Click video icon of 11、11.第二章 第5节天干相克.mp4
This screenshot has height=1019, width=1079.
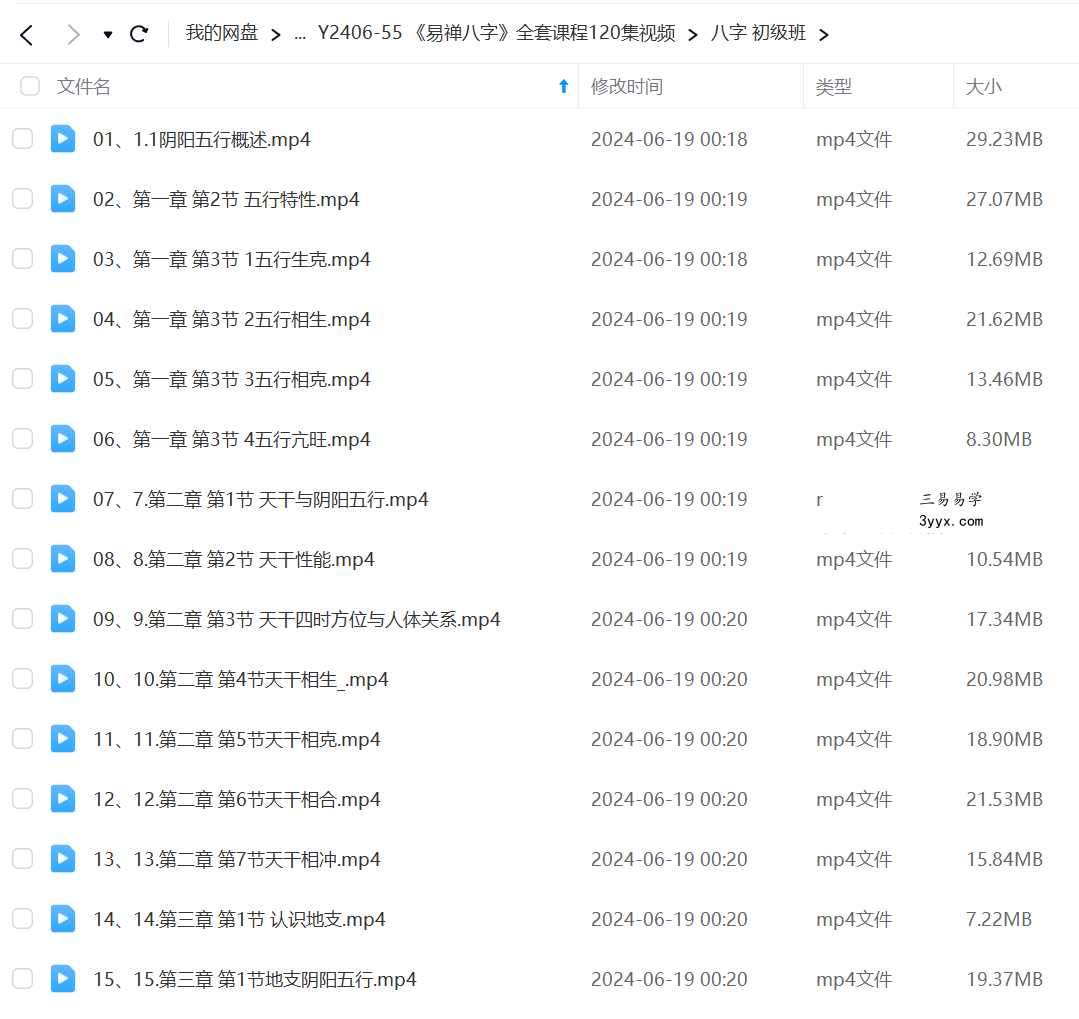[x=63, y=738]
